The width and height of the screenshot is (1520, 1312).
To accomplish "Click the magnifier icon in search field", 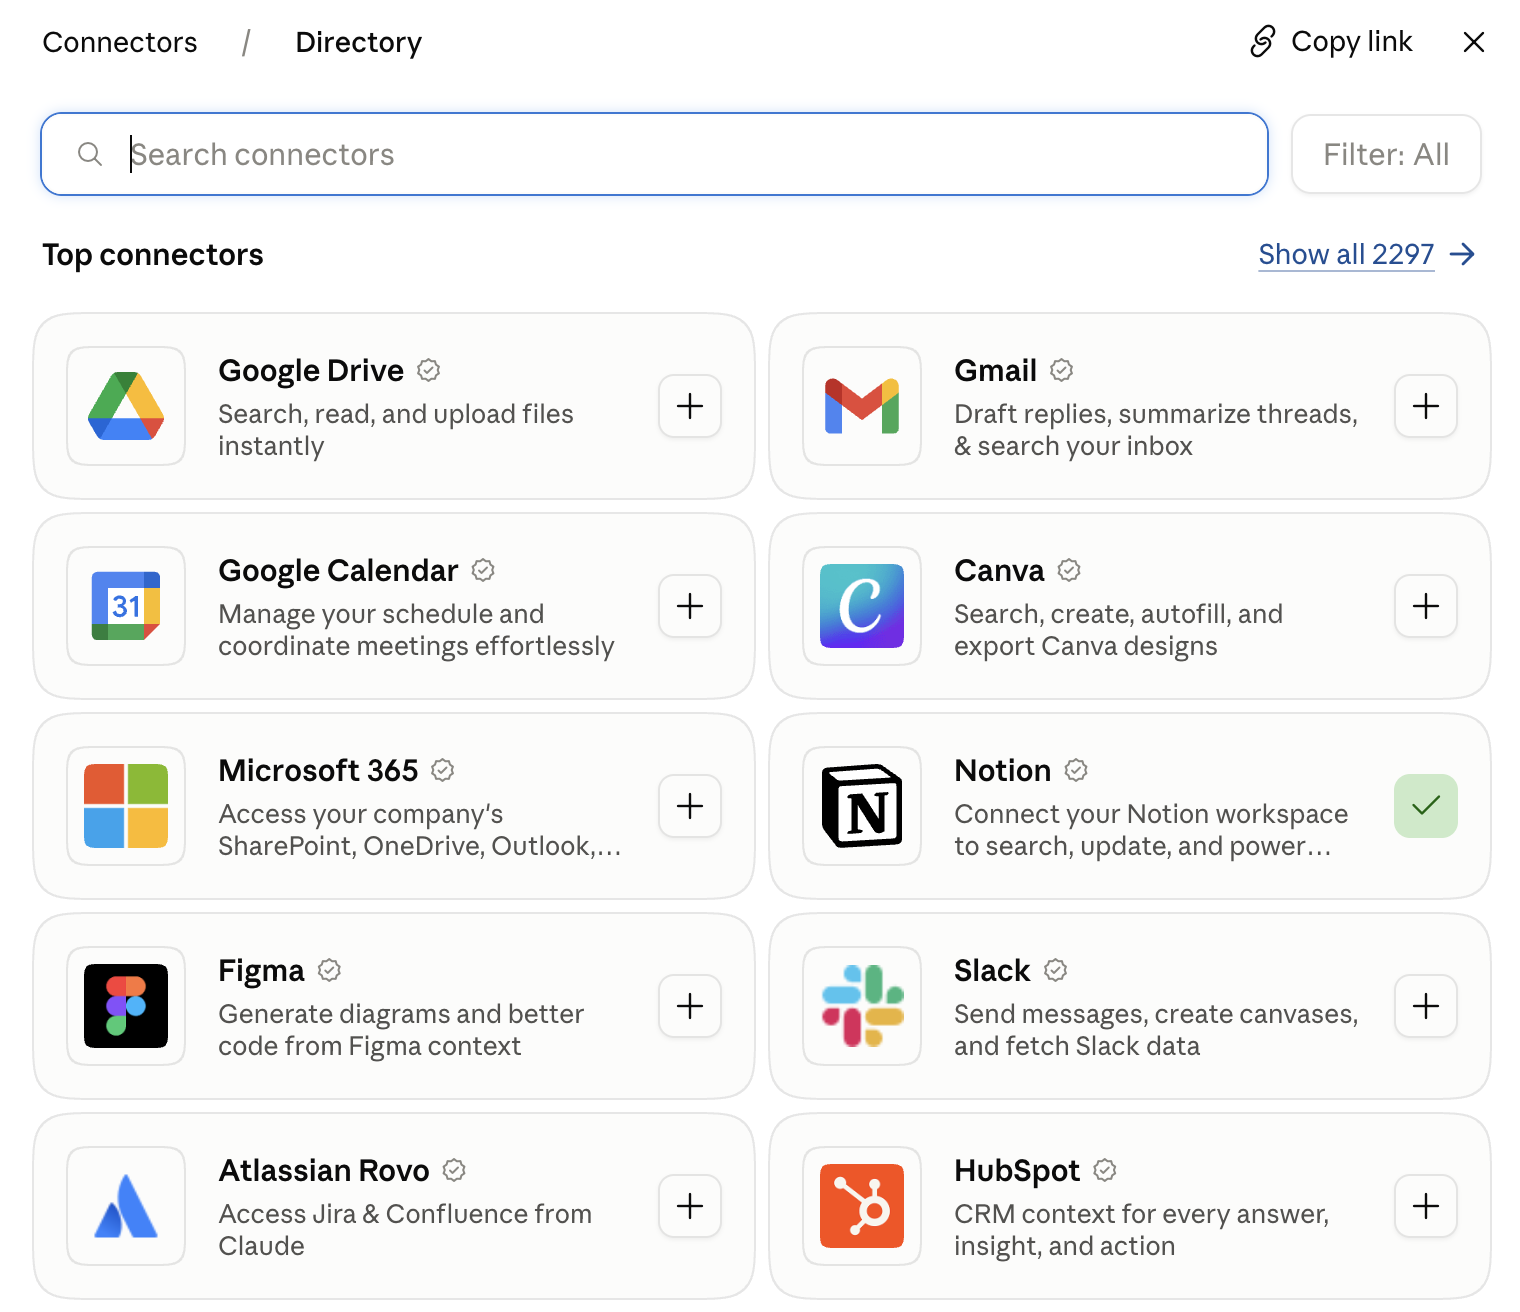I will tap(90, 154).
